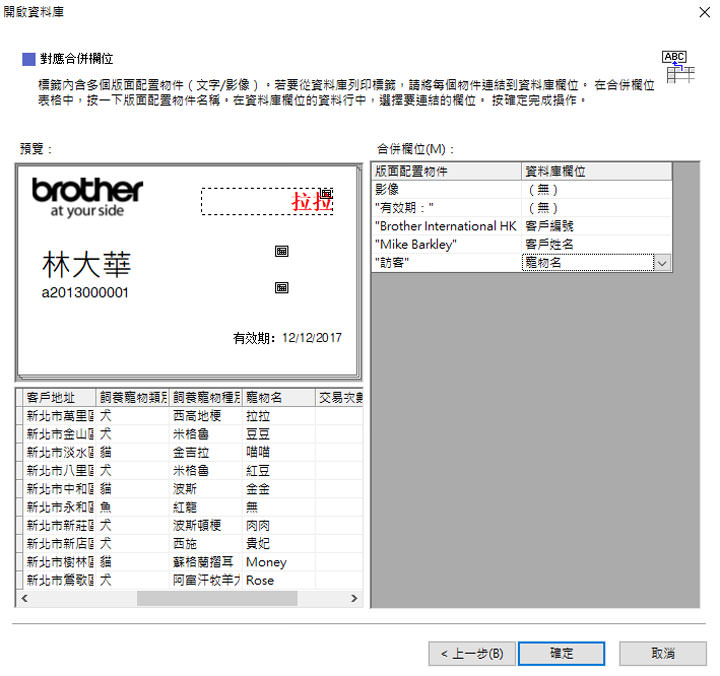Select the Rose pet name cell
Viewport: 720px width, 676px height.
pyautogui.click(x=279, y=580)
